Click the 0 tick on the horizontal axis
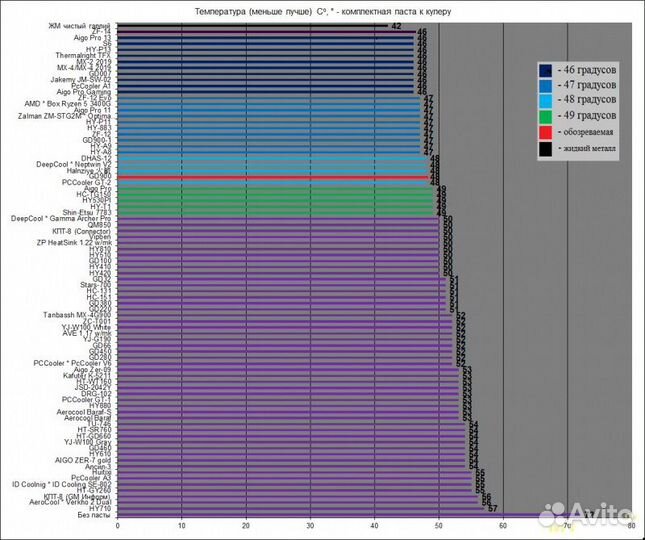This screenshot has width=645, height=540. pos(118,526)
